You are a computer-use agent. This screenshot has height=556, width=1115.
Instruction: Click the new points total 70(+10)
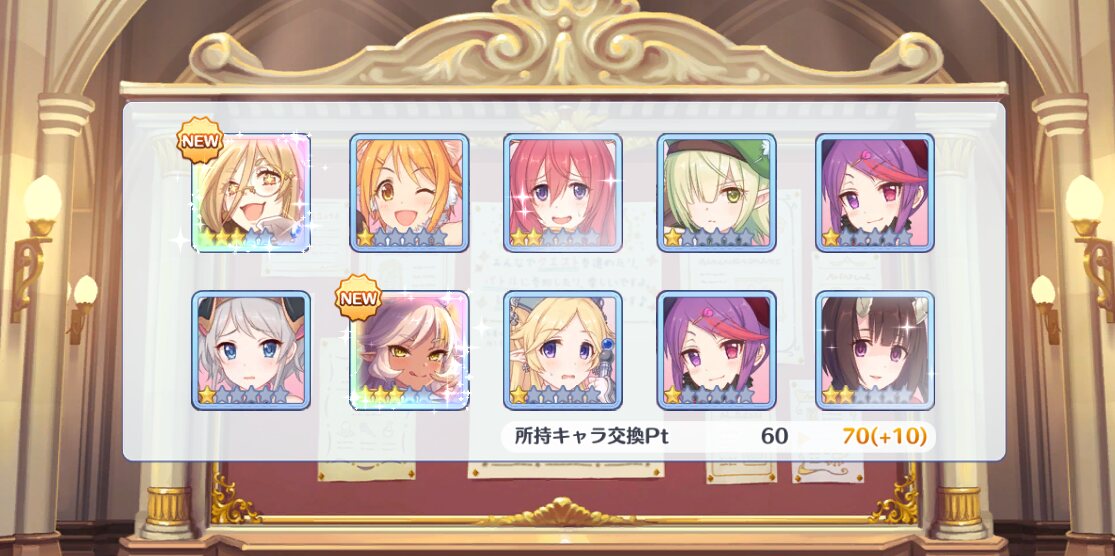[885, 437]
